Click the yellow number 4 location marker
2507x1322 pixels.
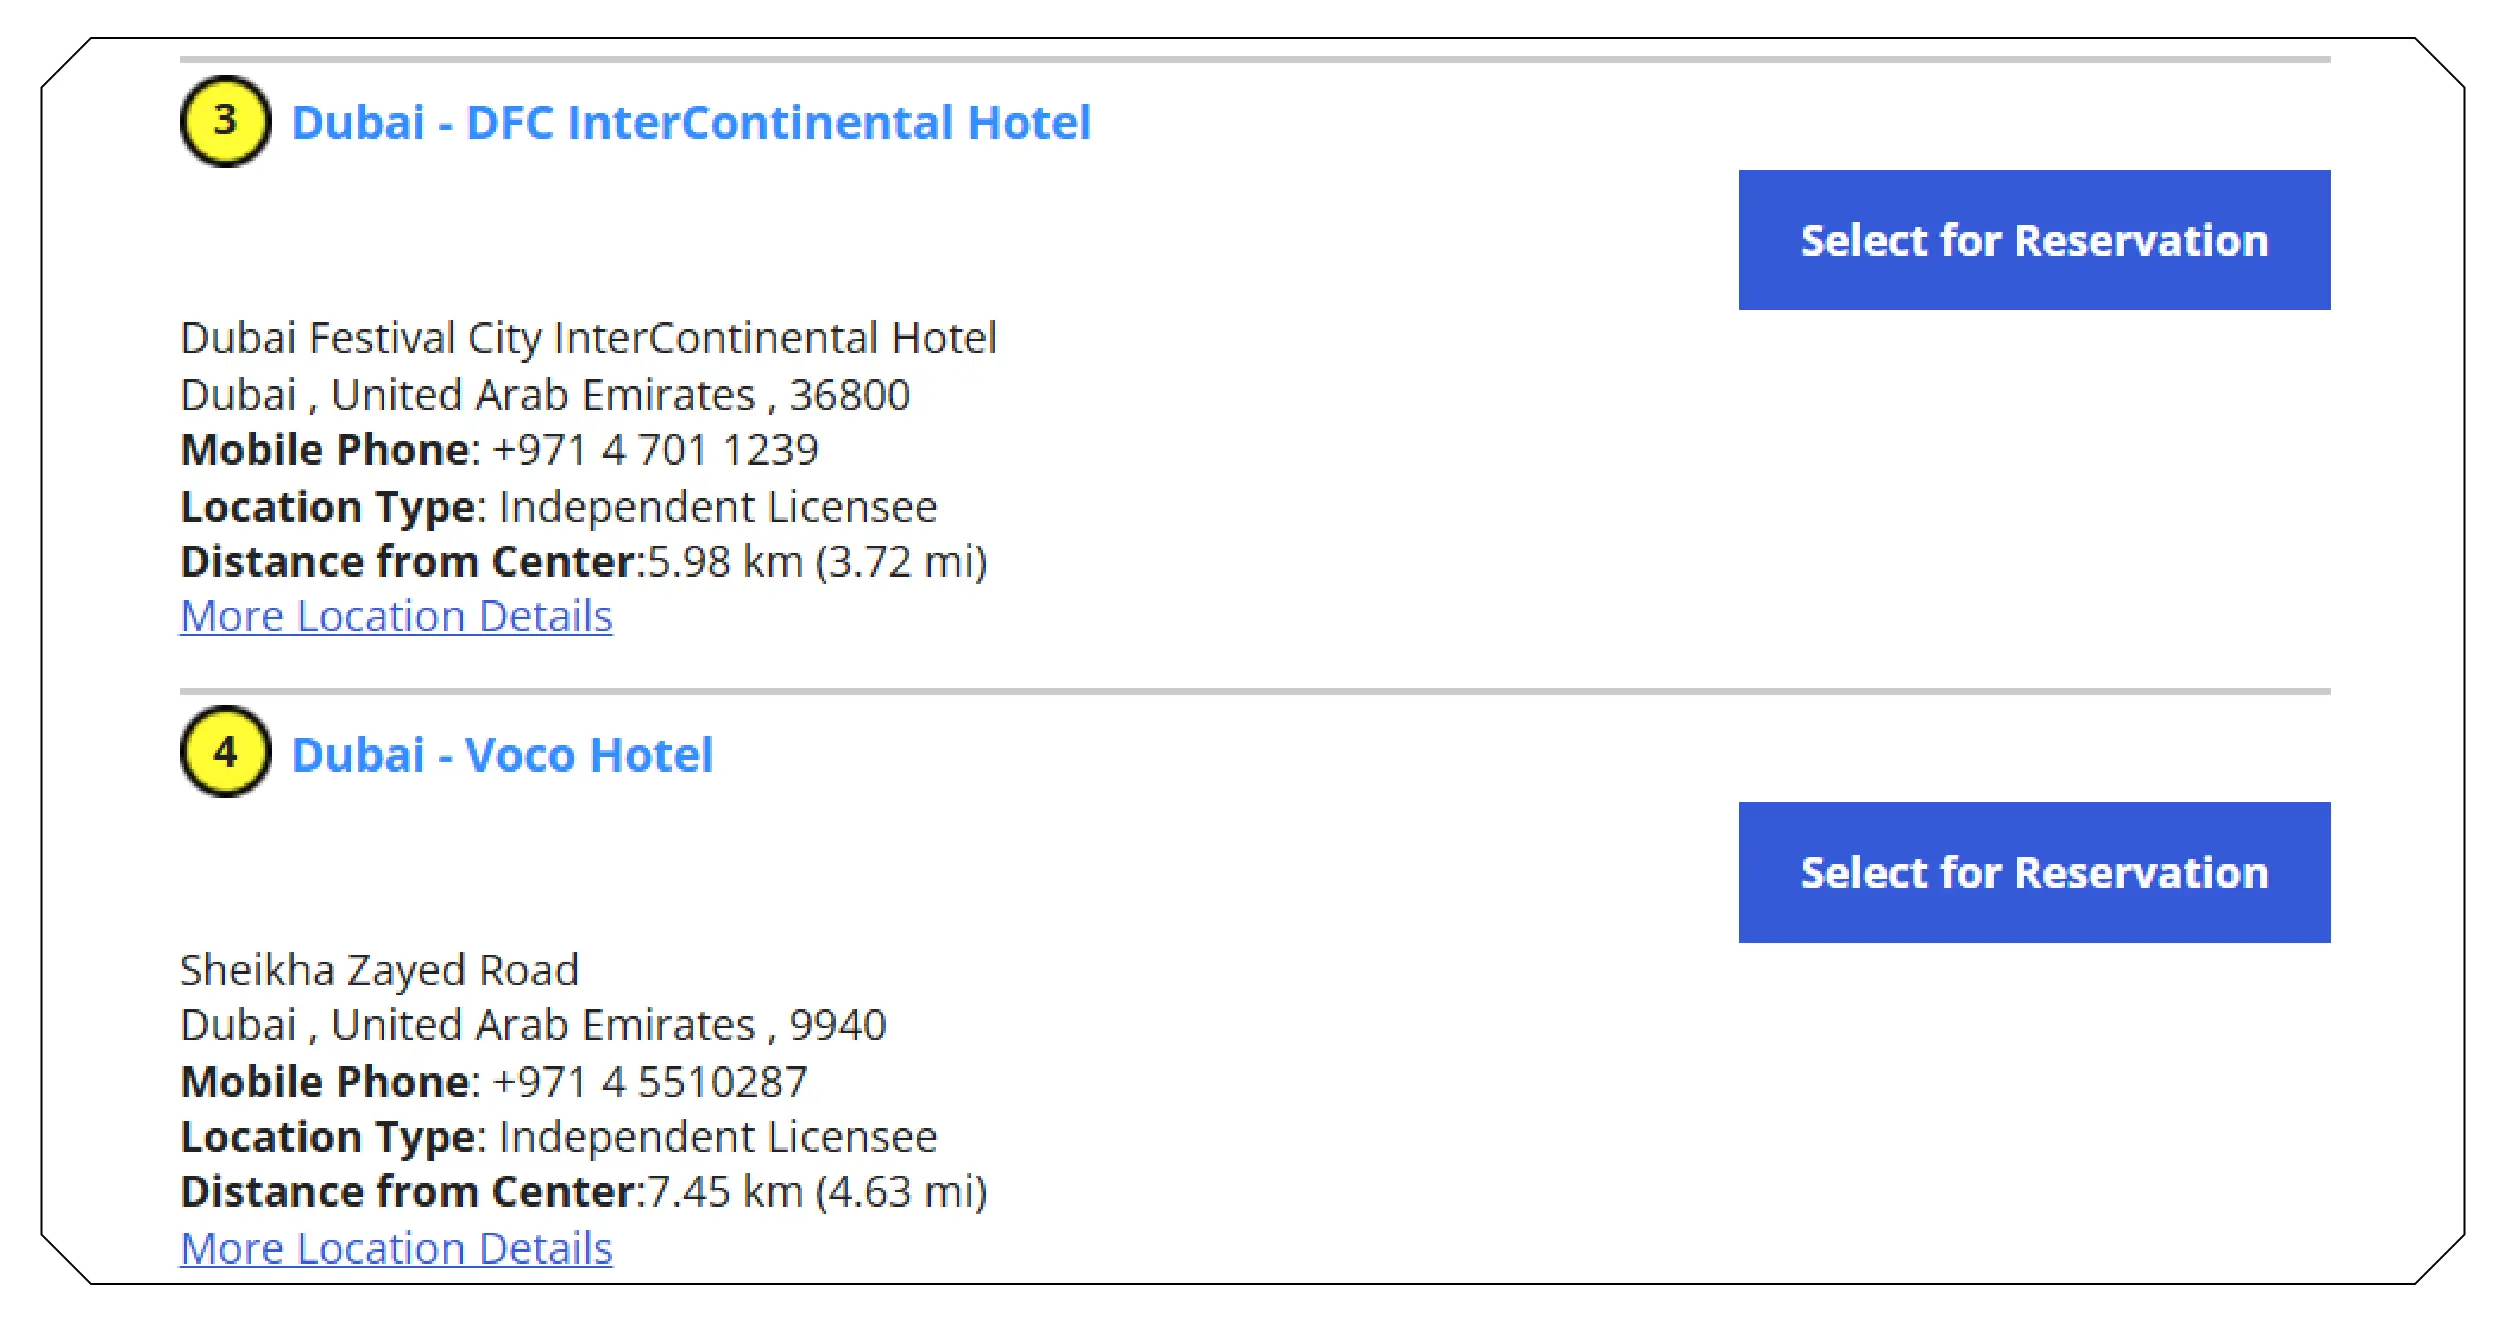(x=225, y=752)
